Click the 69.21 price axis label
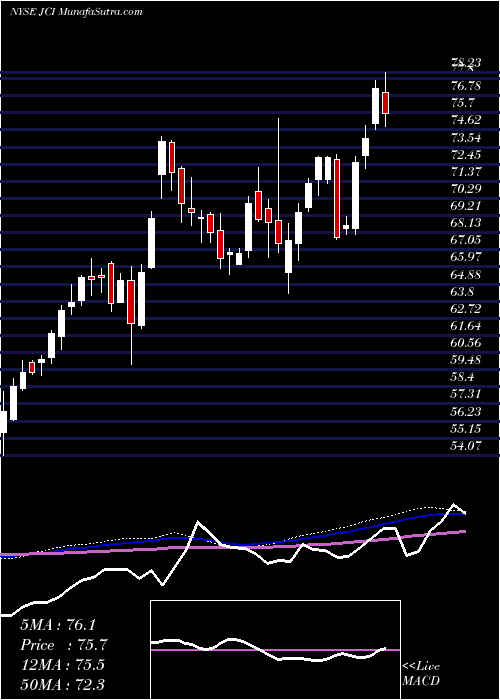 (x=466, y=206)
